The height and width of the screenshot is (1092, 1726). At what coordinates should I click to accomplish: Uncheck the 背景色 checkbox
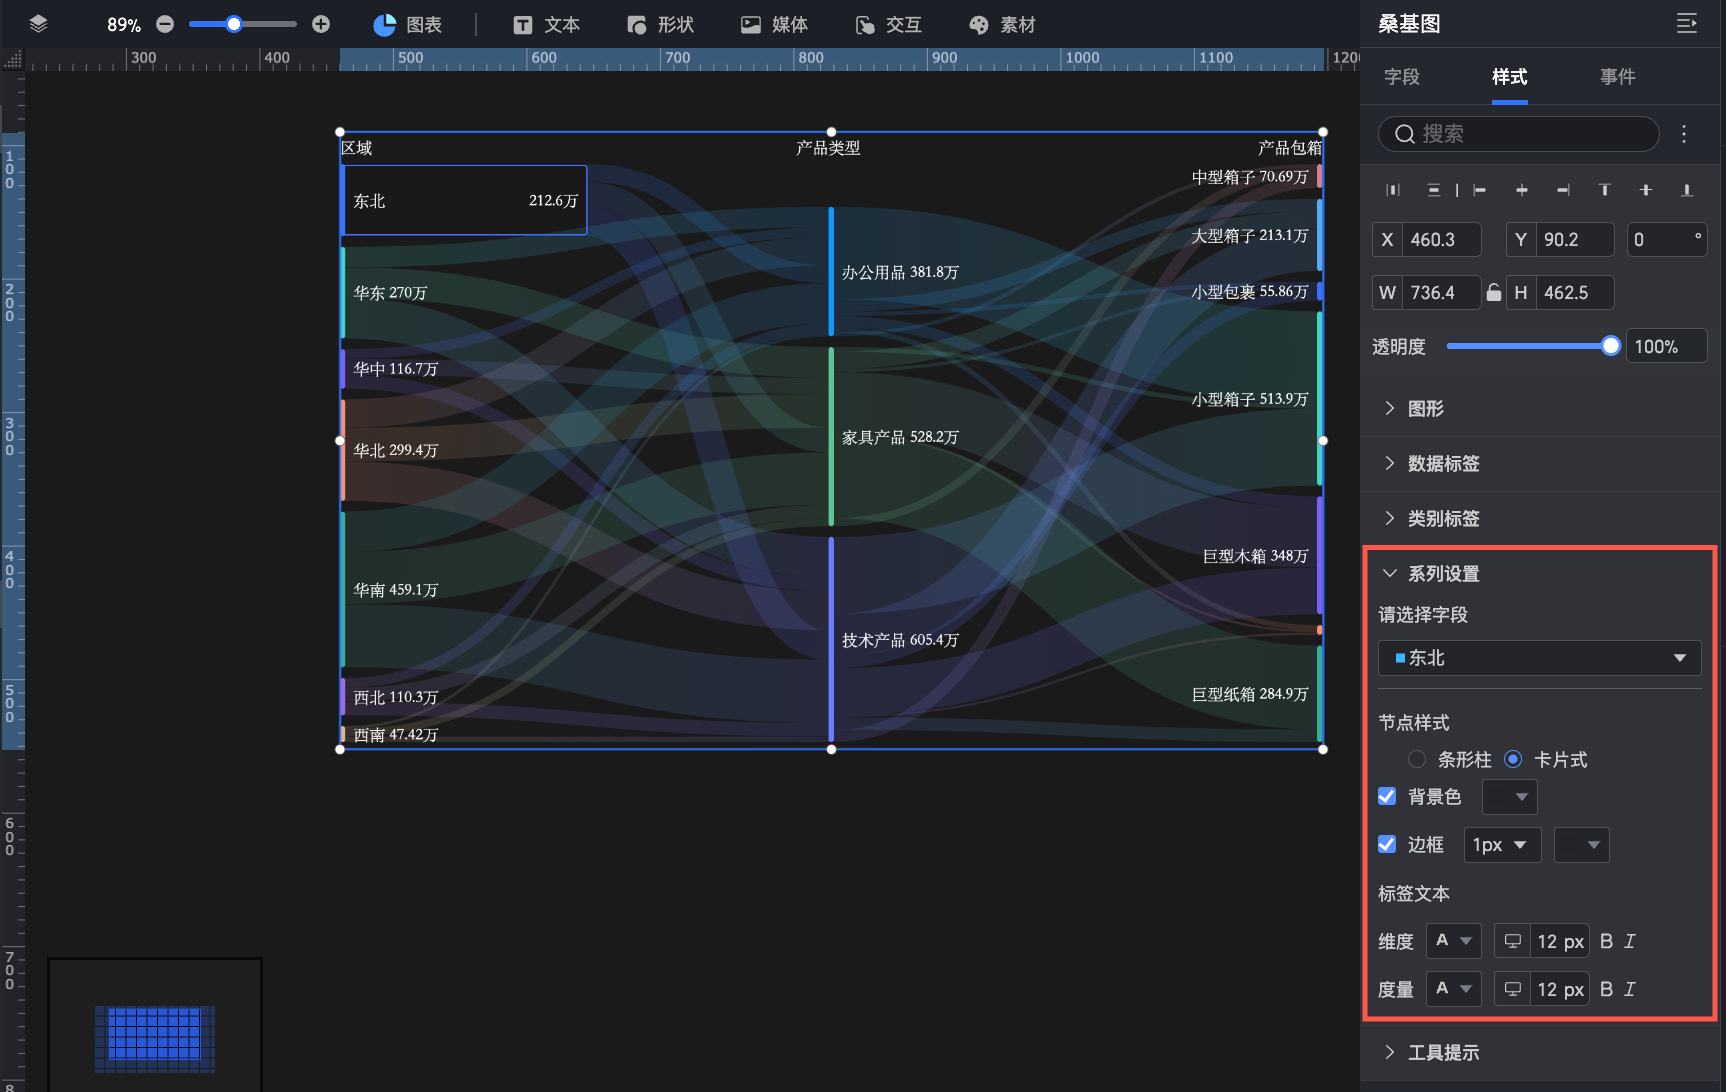[1387, 796]
